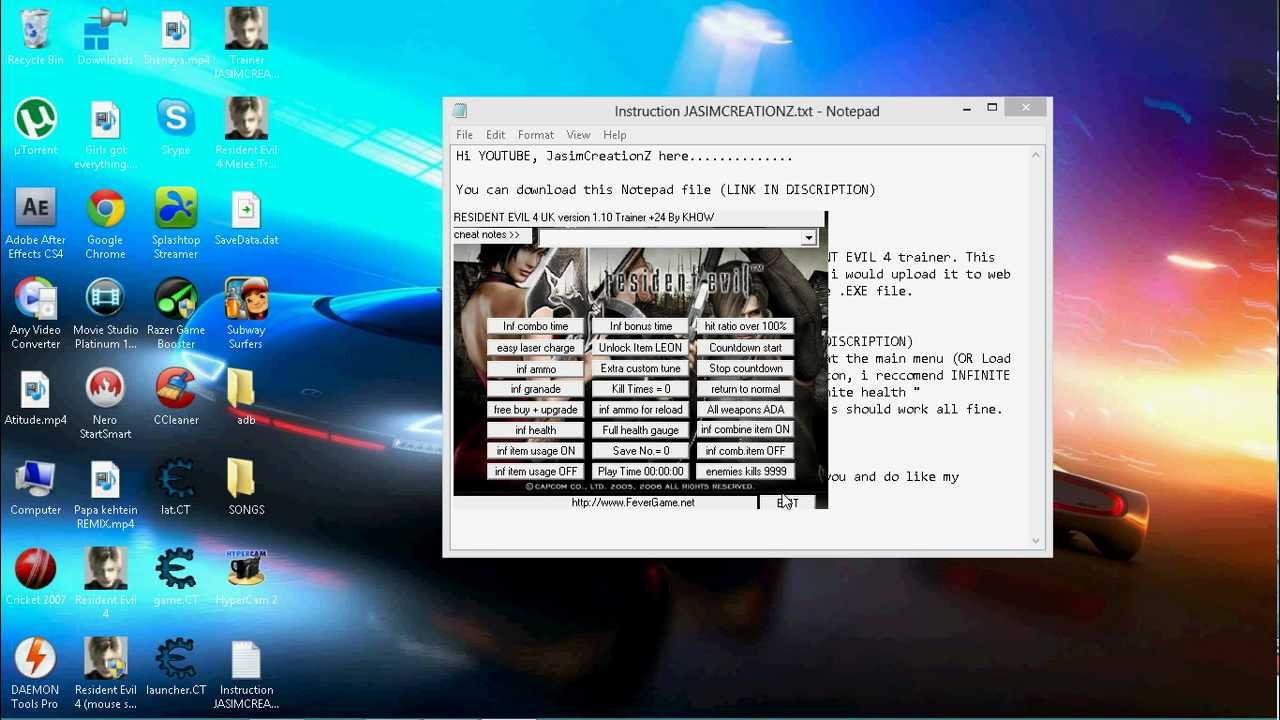Select the Shenaya.mp4 video file icon
Image resolution: width=1280 pixels, height=720 pixels.
175,37
